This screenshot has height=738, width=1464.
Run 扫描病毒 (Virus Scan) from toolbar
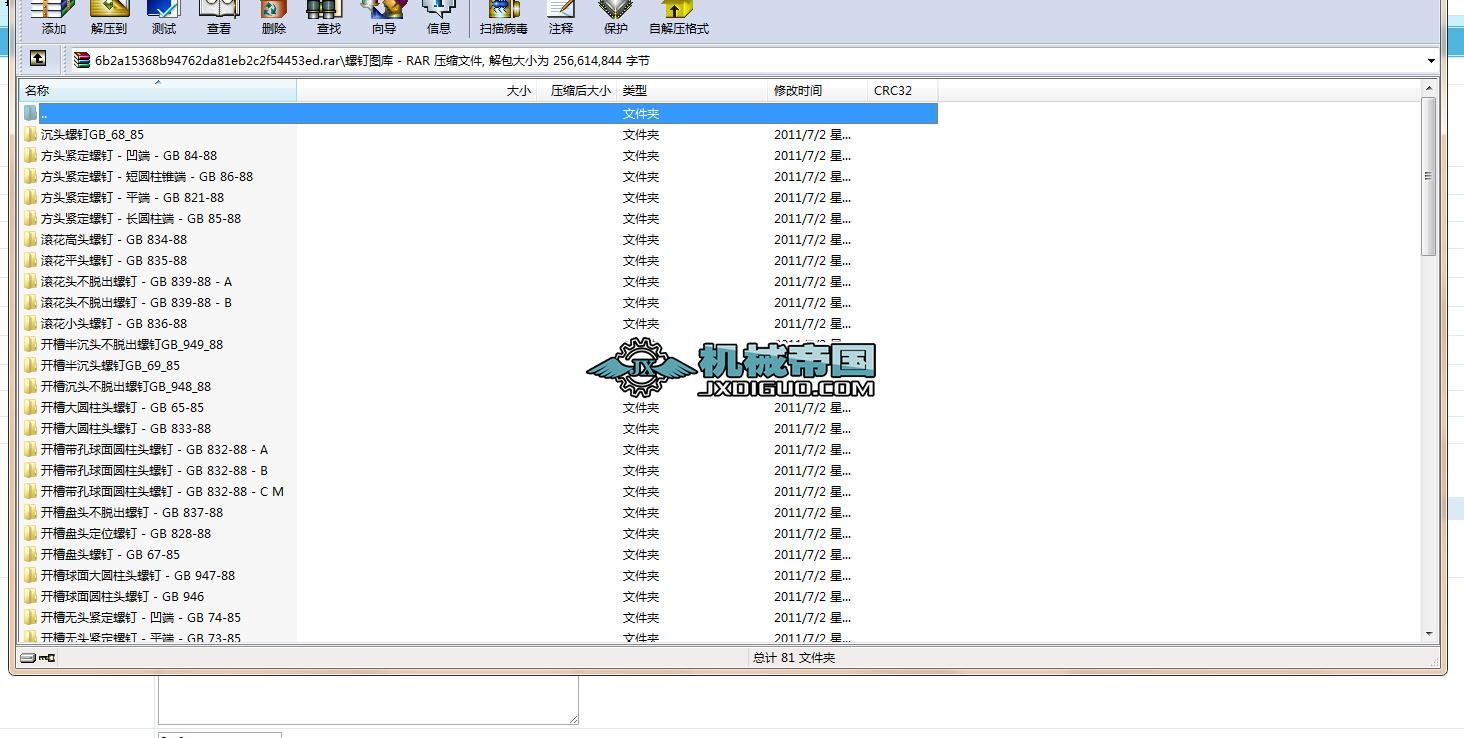point(502,18)
